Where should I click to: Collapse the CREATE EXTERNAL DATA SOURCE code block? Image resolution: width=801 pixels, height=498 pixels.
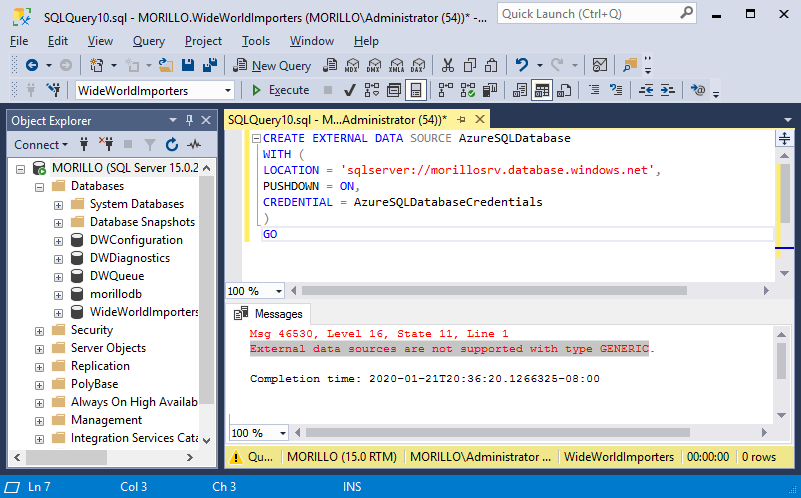coord(256,138)
